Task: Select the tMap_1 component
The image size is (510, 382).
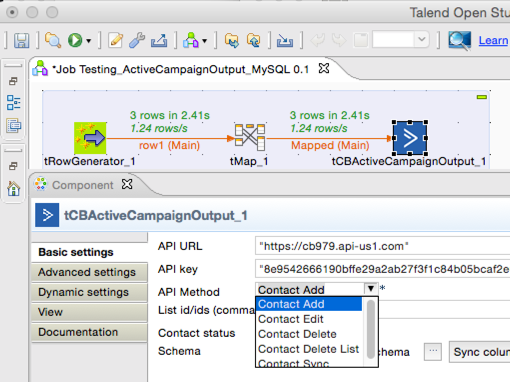Action: pos(250,137)
